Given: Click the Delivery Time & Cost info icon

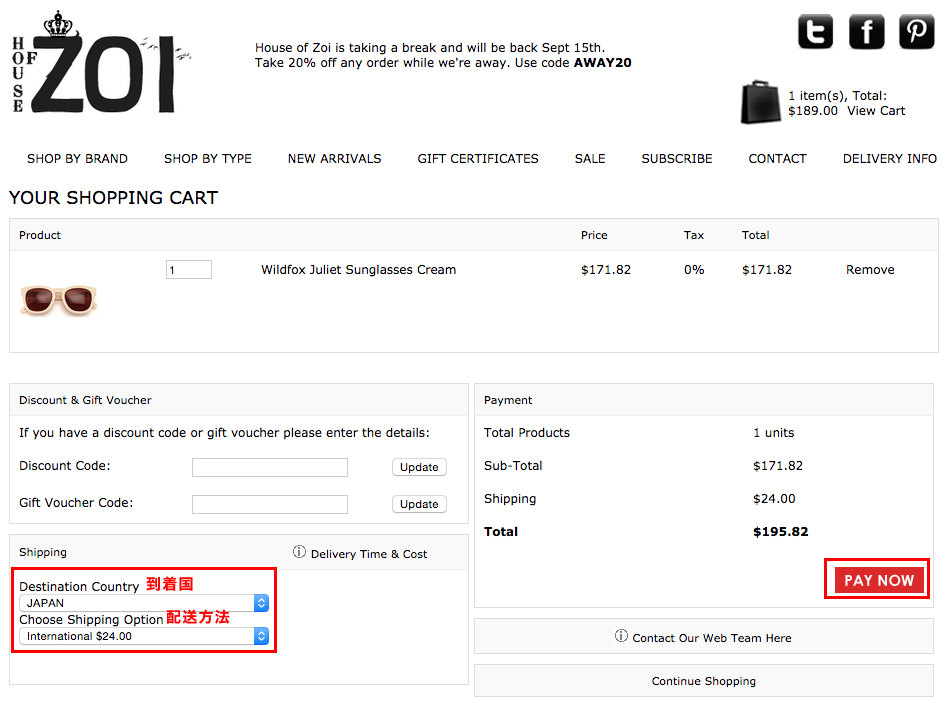Looking at the screenshot, I should (299, 552).
